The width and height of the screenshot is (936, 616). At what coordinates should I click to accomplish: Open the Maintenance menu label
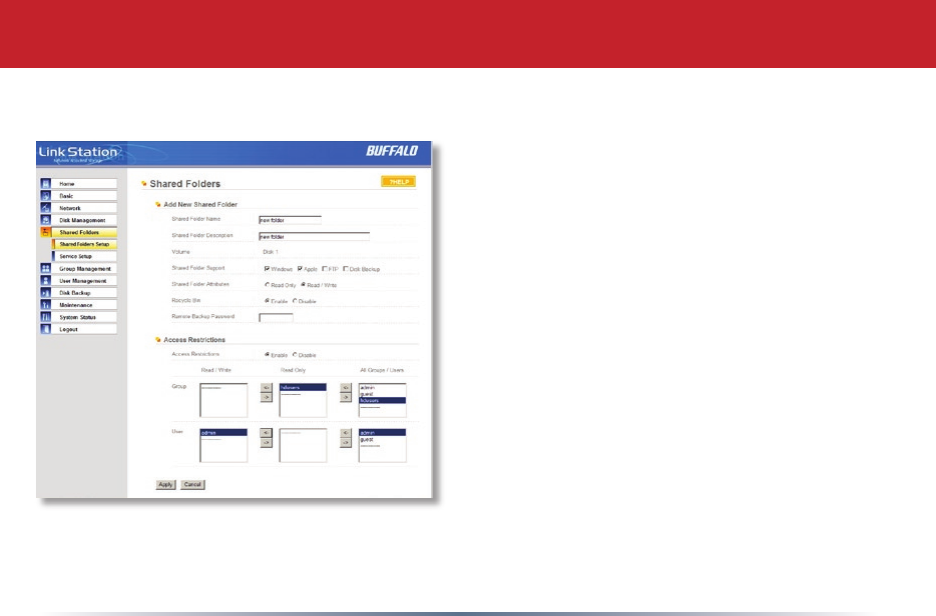[x=76, y=305]
